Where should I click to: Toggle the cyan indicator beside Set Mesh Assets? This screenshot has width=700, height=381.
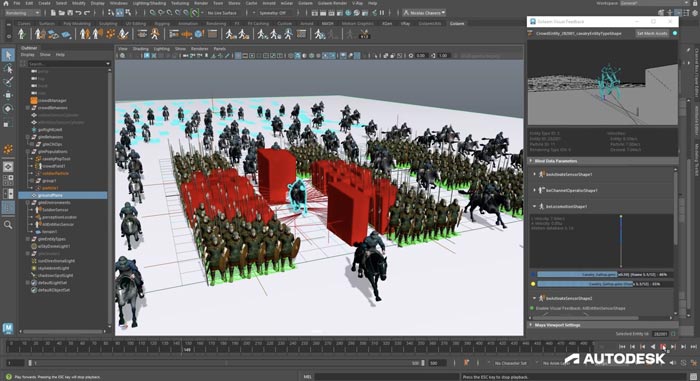(x=675, y=33)
